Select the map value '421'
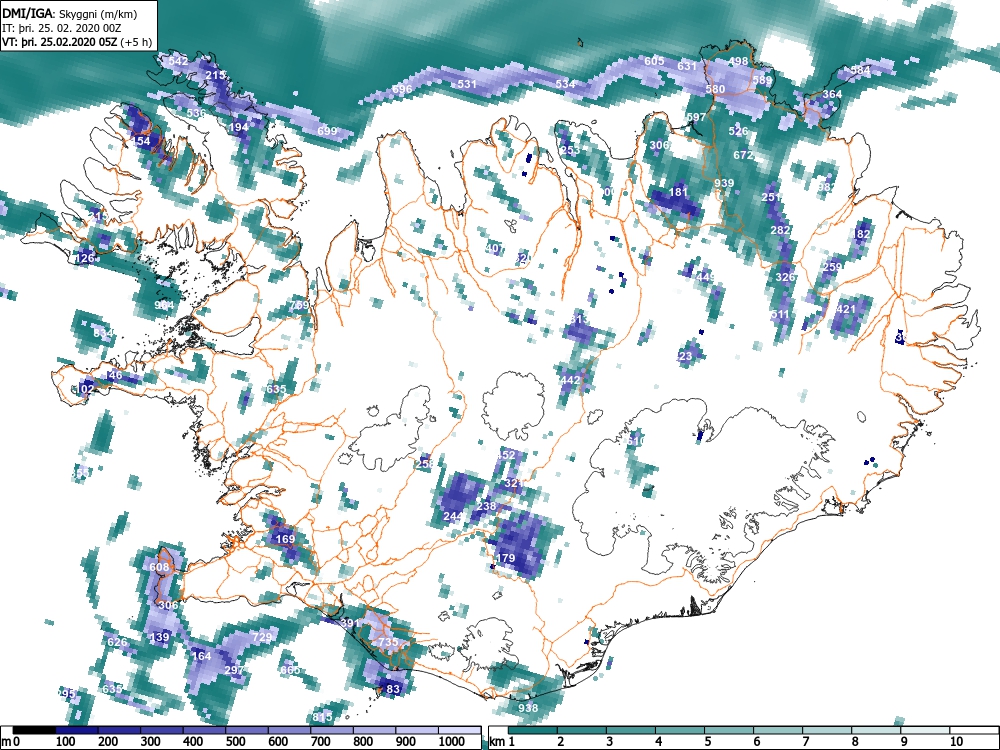Screen dimensions: 1000x750 [846, 309]
